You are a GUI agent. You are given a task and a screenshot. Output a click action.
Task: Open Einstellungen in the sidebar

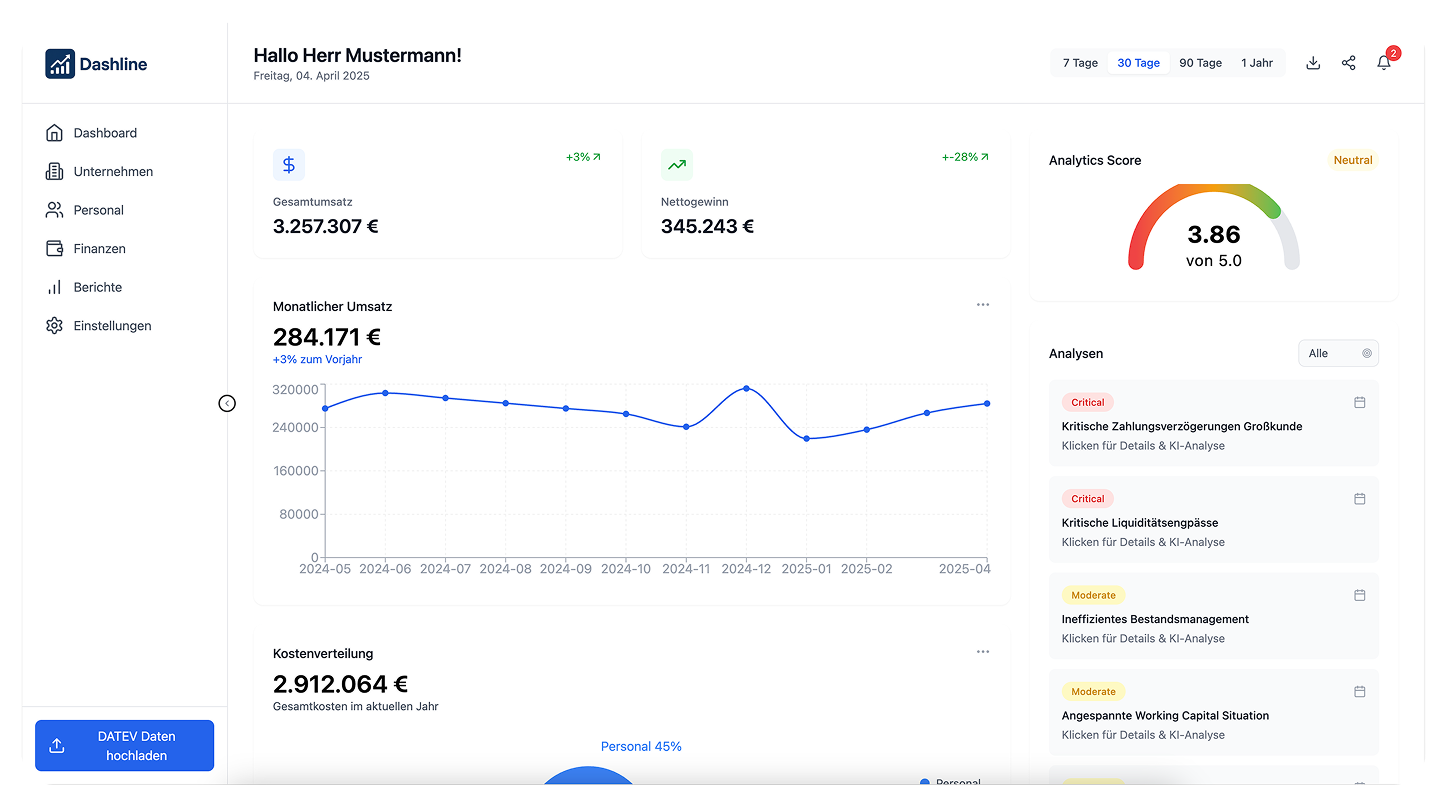112,326
